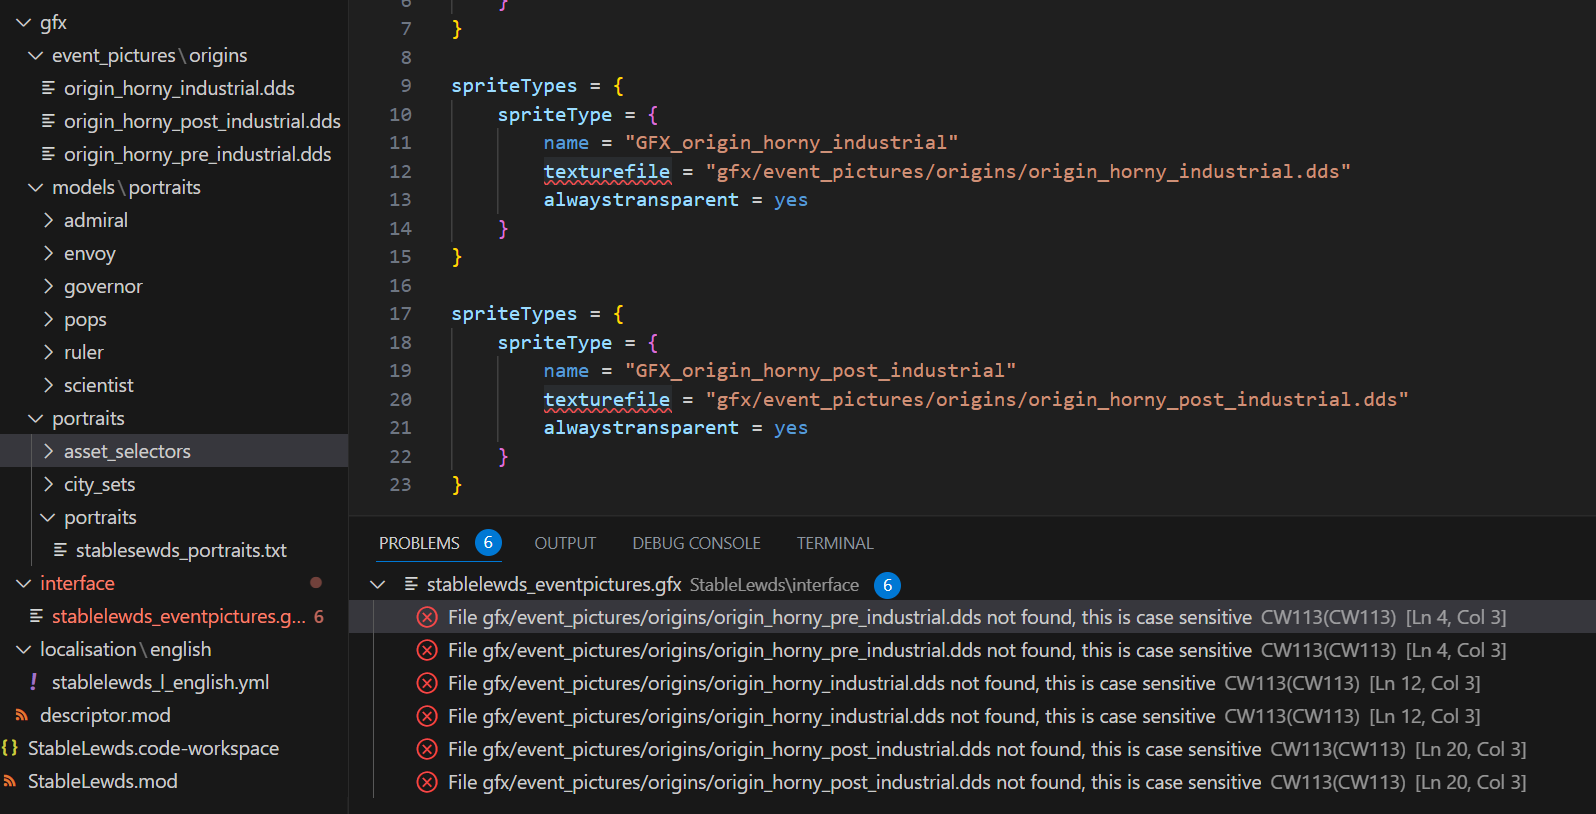Click alwaystransparent keyword on line 13
Viewport: 1596px width, 814px height.
(x=641, y=199)
